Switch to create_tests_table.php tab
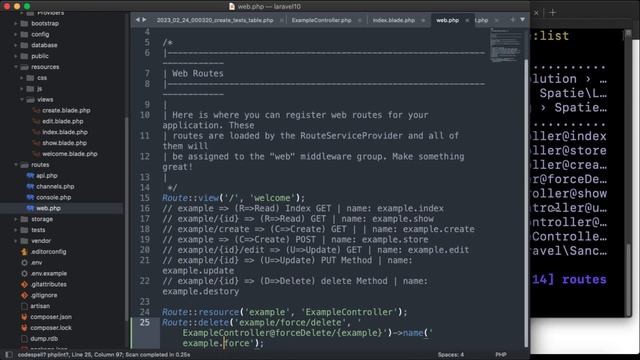Image resolution: width=640 pixels, height=360 pixels. click(x=215, y=20)
